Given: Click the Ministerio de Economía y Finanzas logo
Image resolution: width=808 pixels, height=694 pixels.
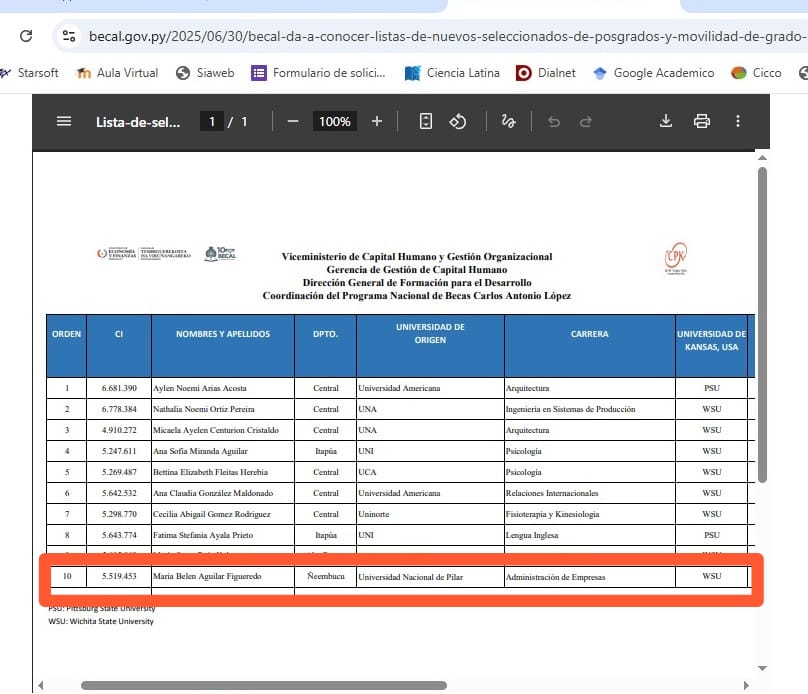Looking at the screenshot, I should (144, 253).
